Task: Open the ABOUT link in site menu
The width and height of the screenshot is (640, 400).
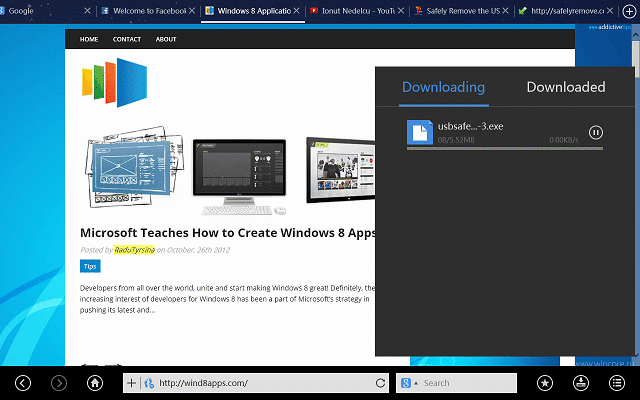Action: (x=166, y=39)
